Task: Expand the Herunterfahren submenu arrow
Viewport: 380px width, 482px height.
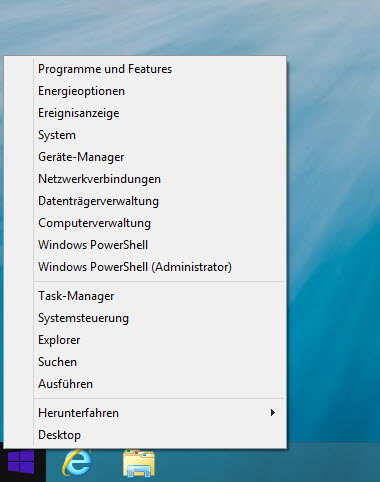Action: point(273,413)
